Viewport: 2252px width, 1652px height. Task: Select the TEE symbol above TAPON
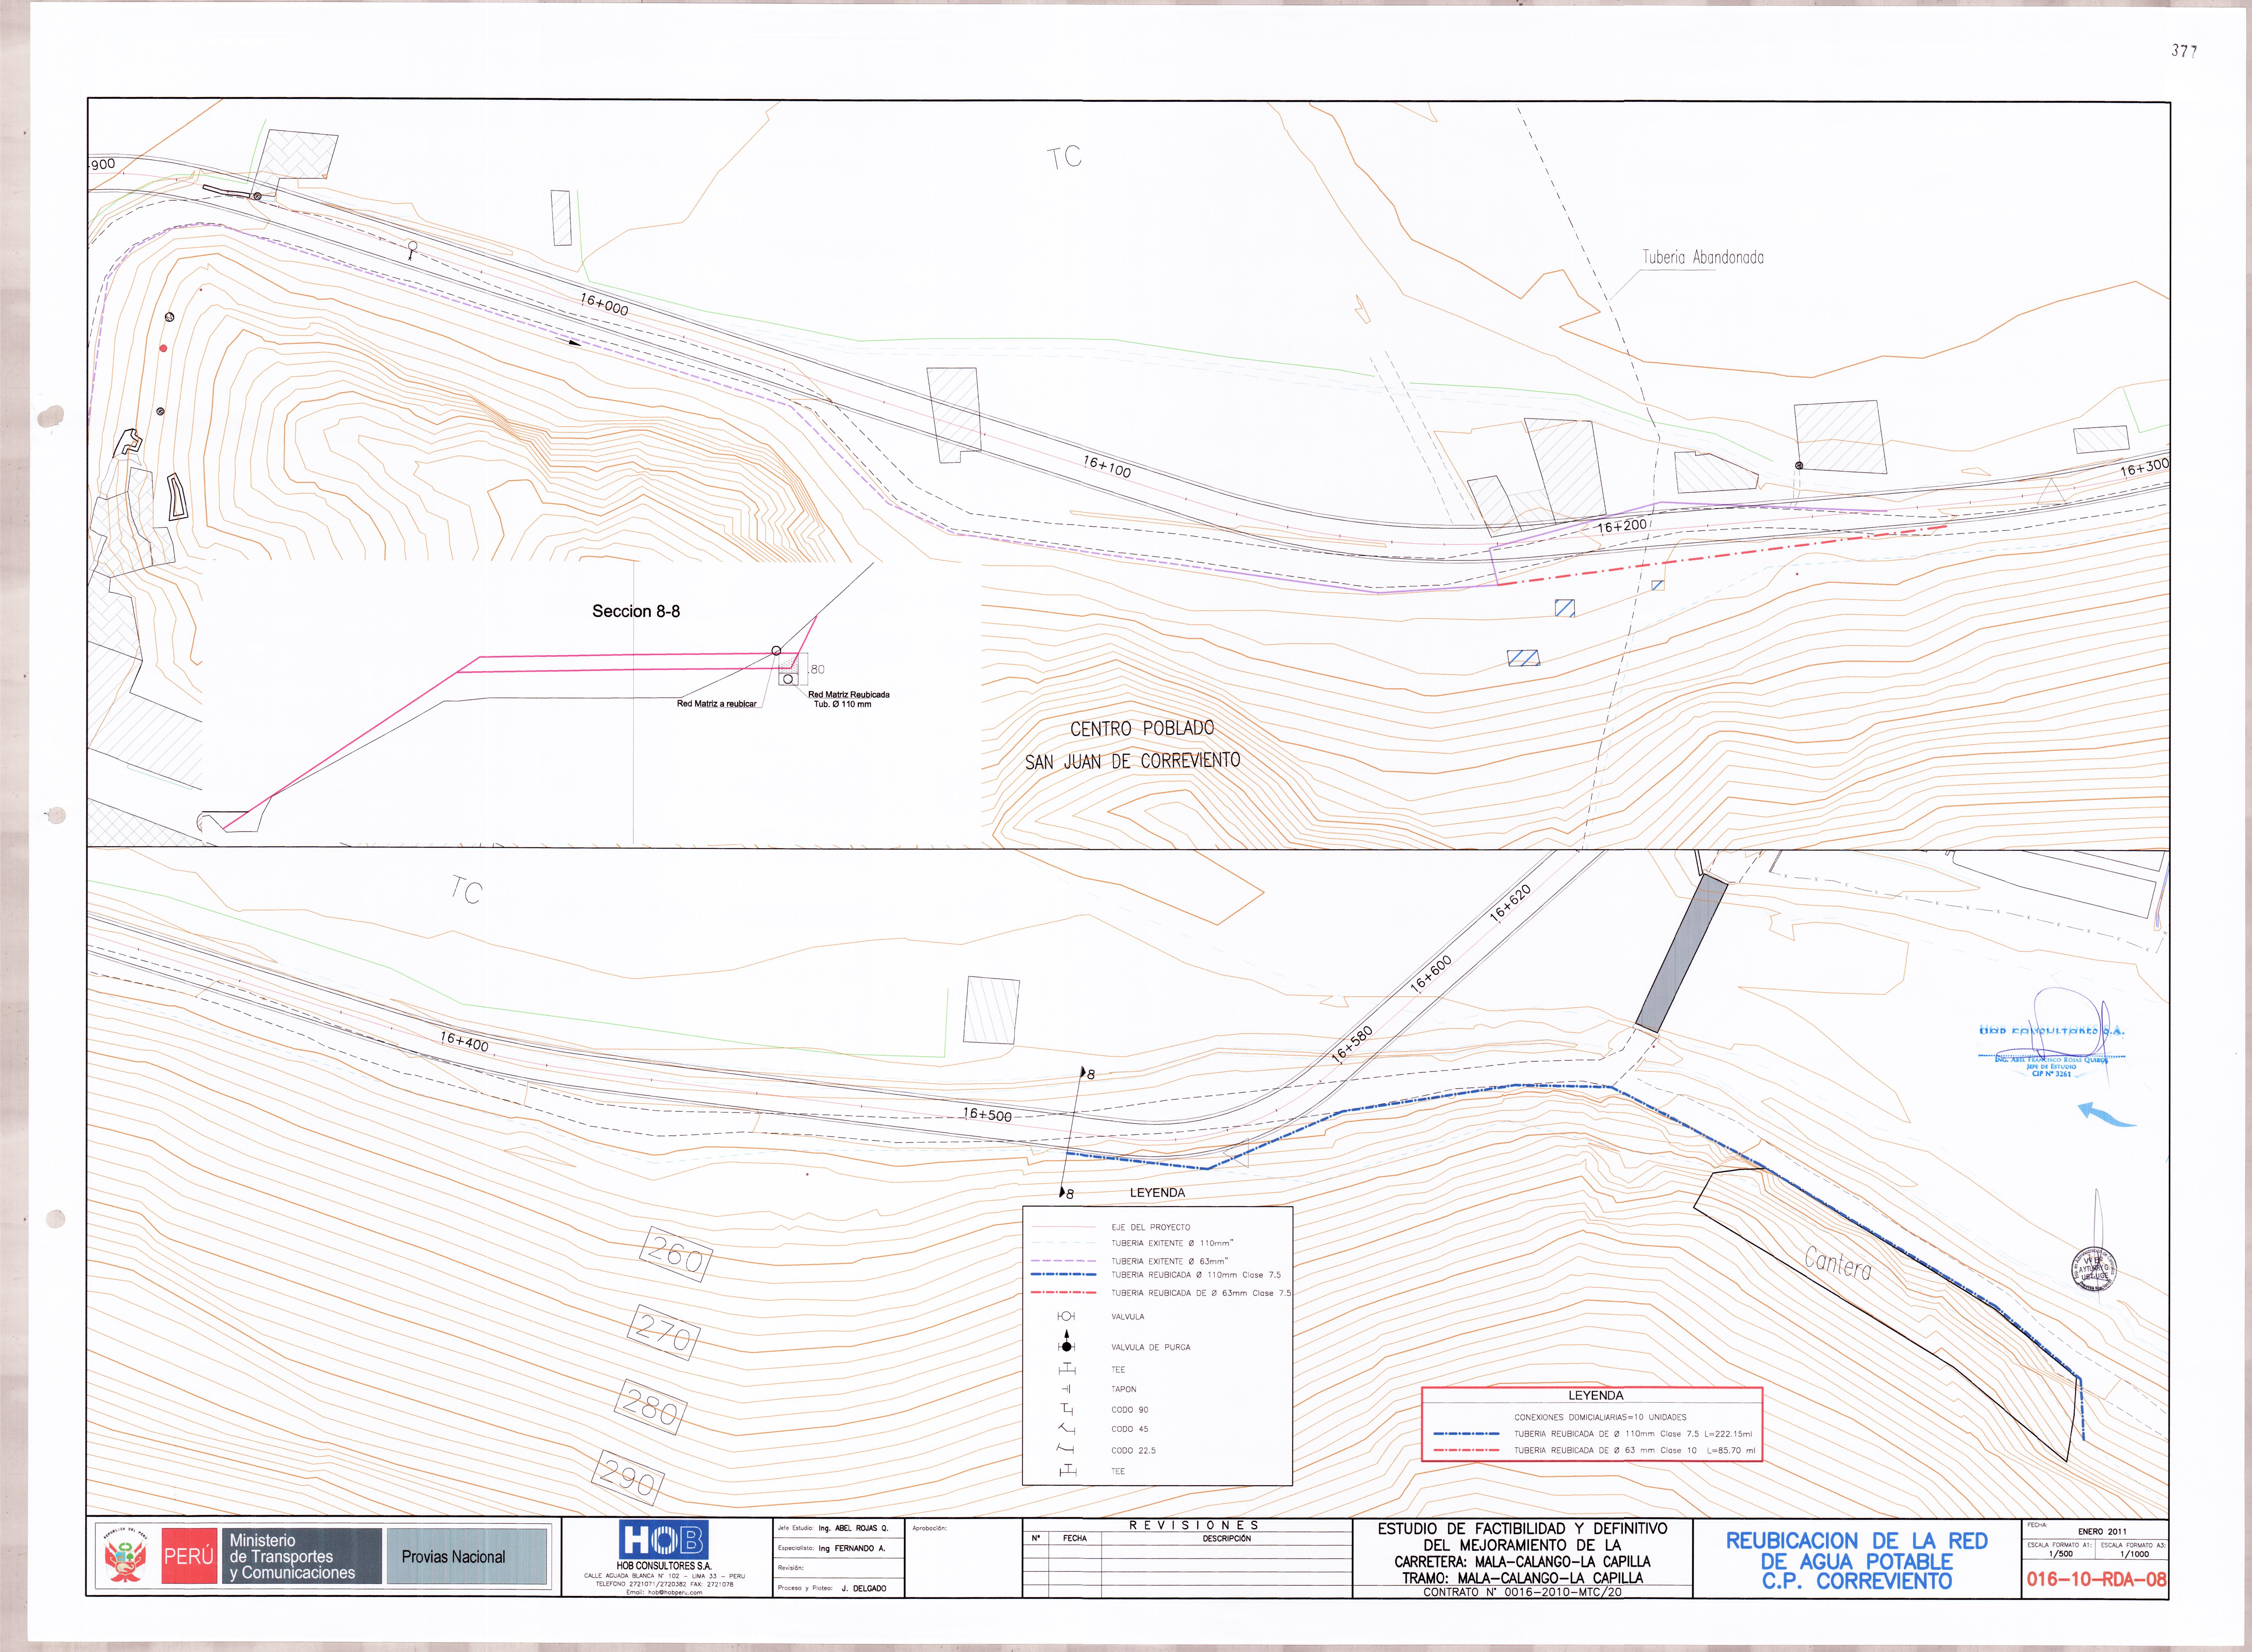pyautogui.click(x=1067, y=1369)
